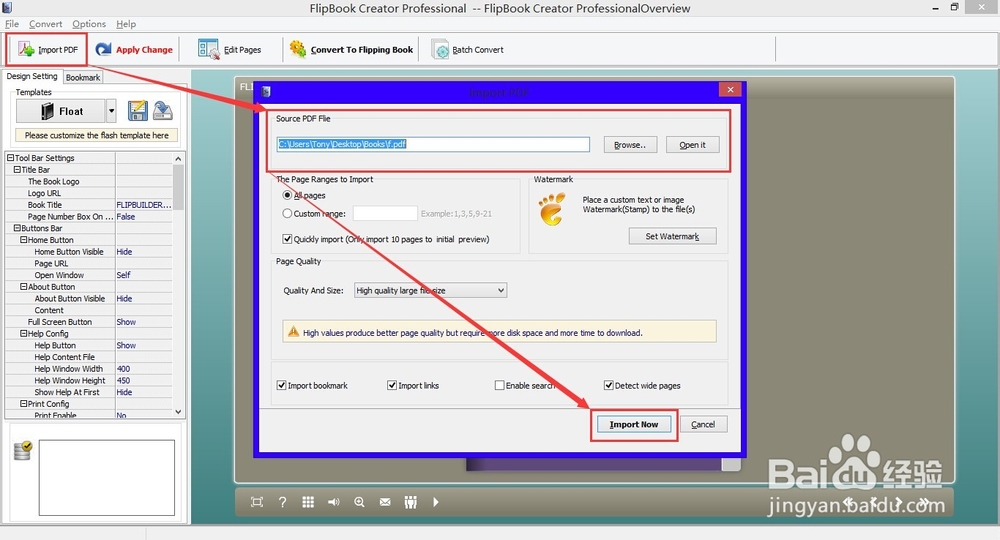Screen dimensions: 1000x540
Task: Collapse the Buttons Bar tree node
Action: click(x=17, y=228)
